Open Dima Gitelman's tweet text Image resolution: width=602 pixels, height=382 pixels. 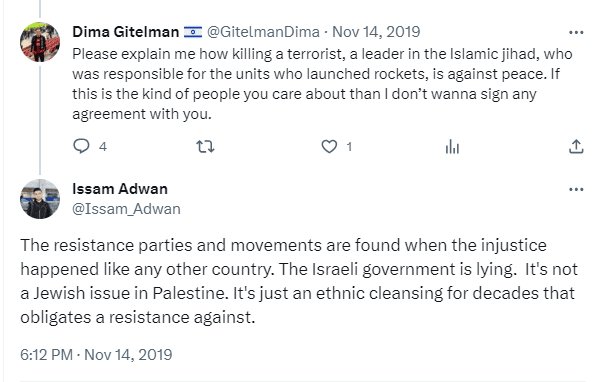coord(322,84)
